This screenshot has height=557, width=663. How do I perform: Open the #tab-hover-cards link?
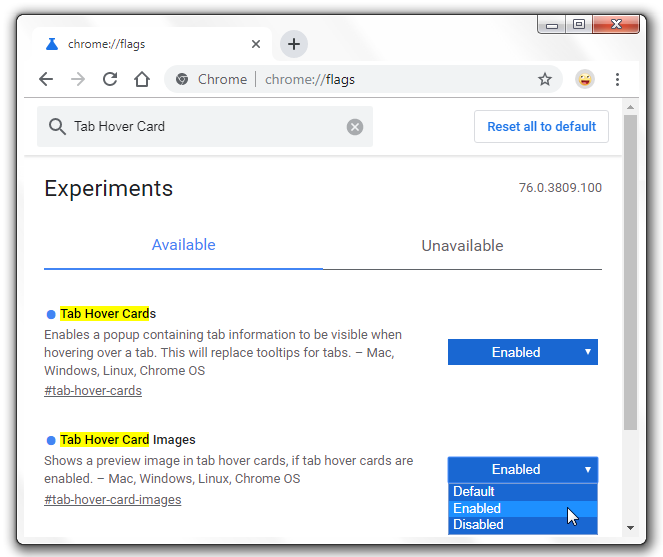(93, 390)
